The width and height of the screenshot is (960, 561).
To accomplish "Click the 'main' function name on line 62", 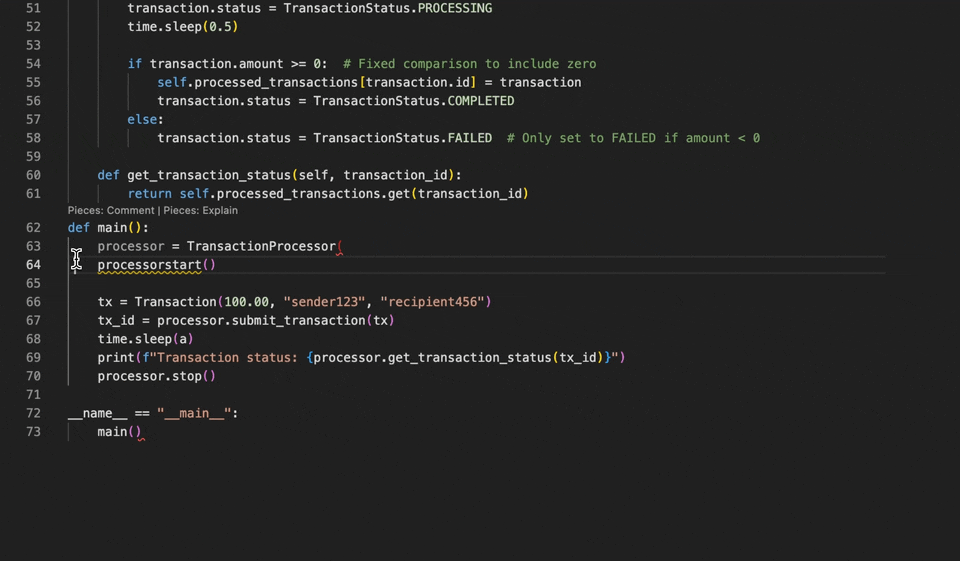I will coord(112,228).
